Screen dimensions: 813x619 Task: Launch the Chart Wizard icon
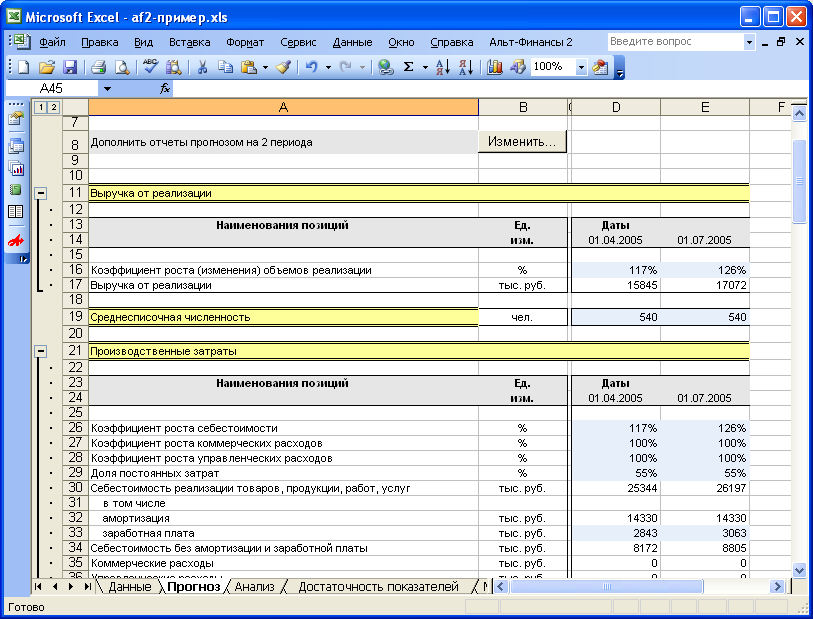[x=495, y=67]
